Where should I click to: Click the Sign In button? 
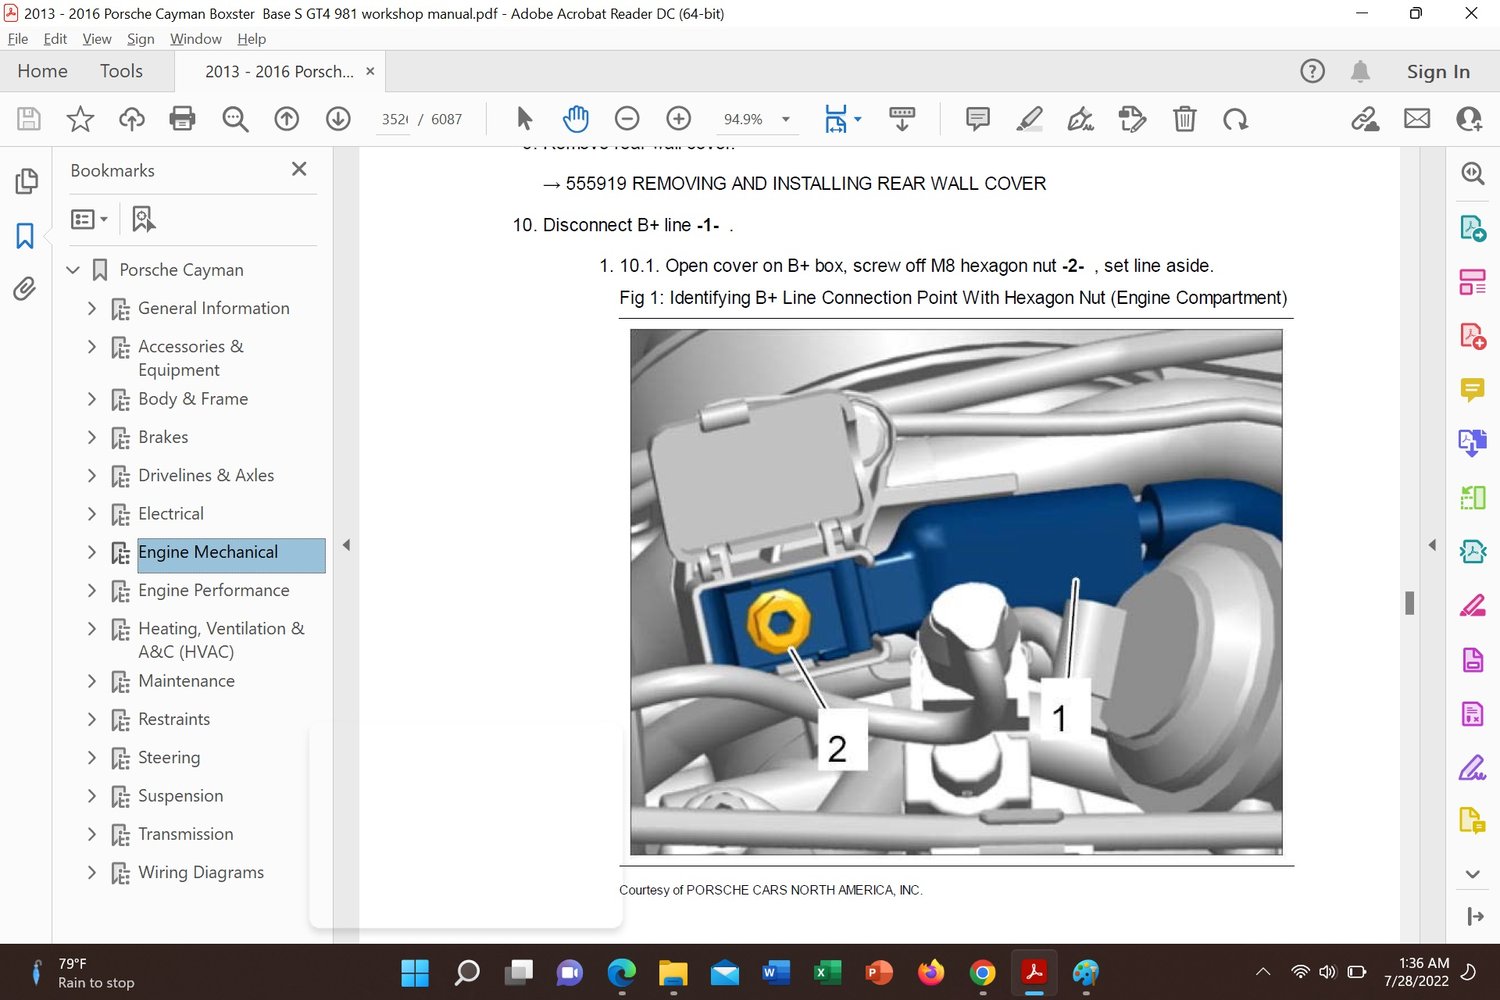point(1437,71)
